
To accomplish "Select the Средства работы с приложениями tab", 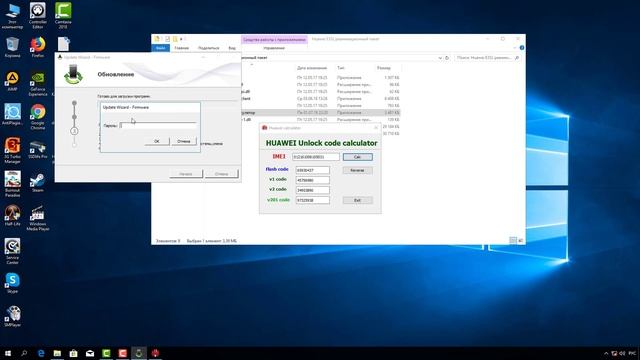I will (x=274, y=40).
